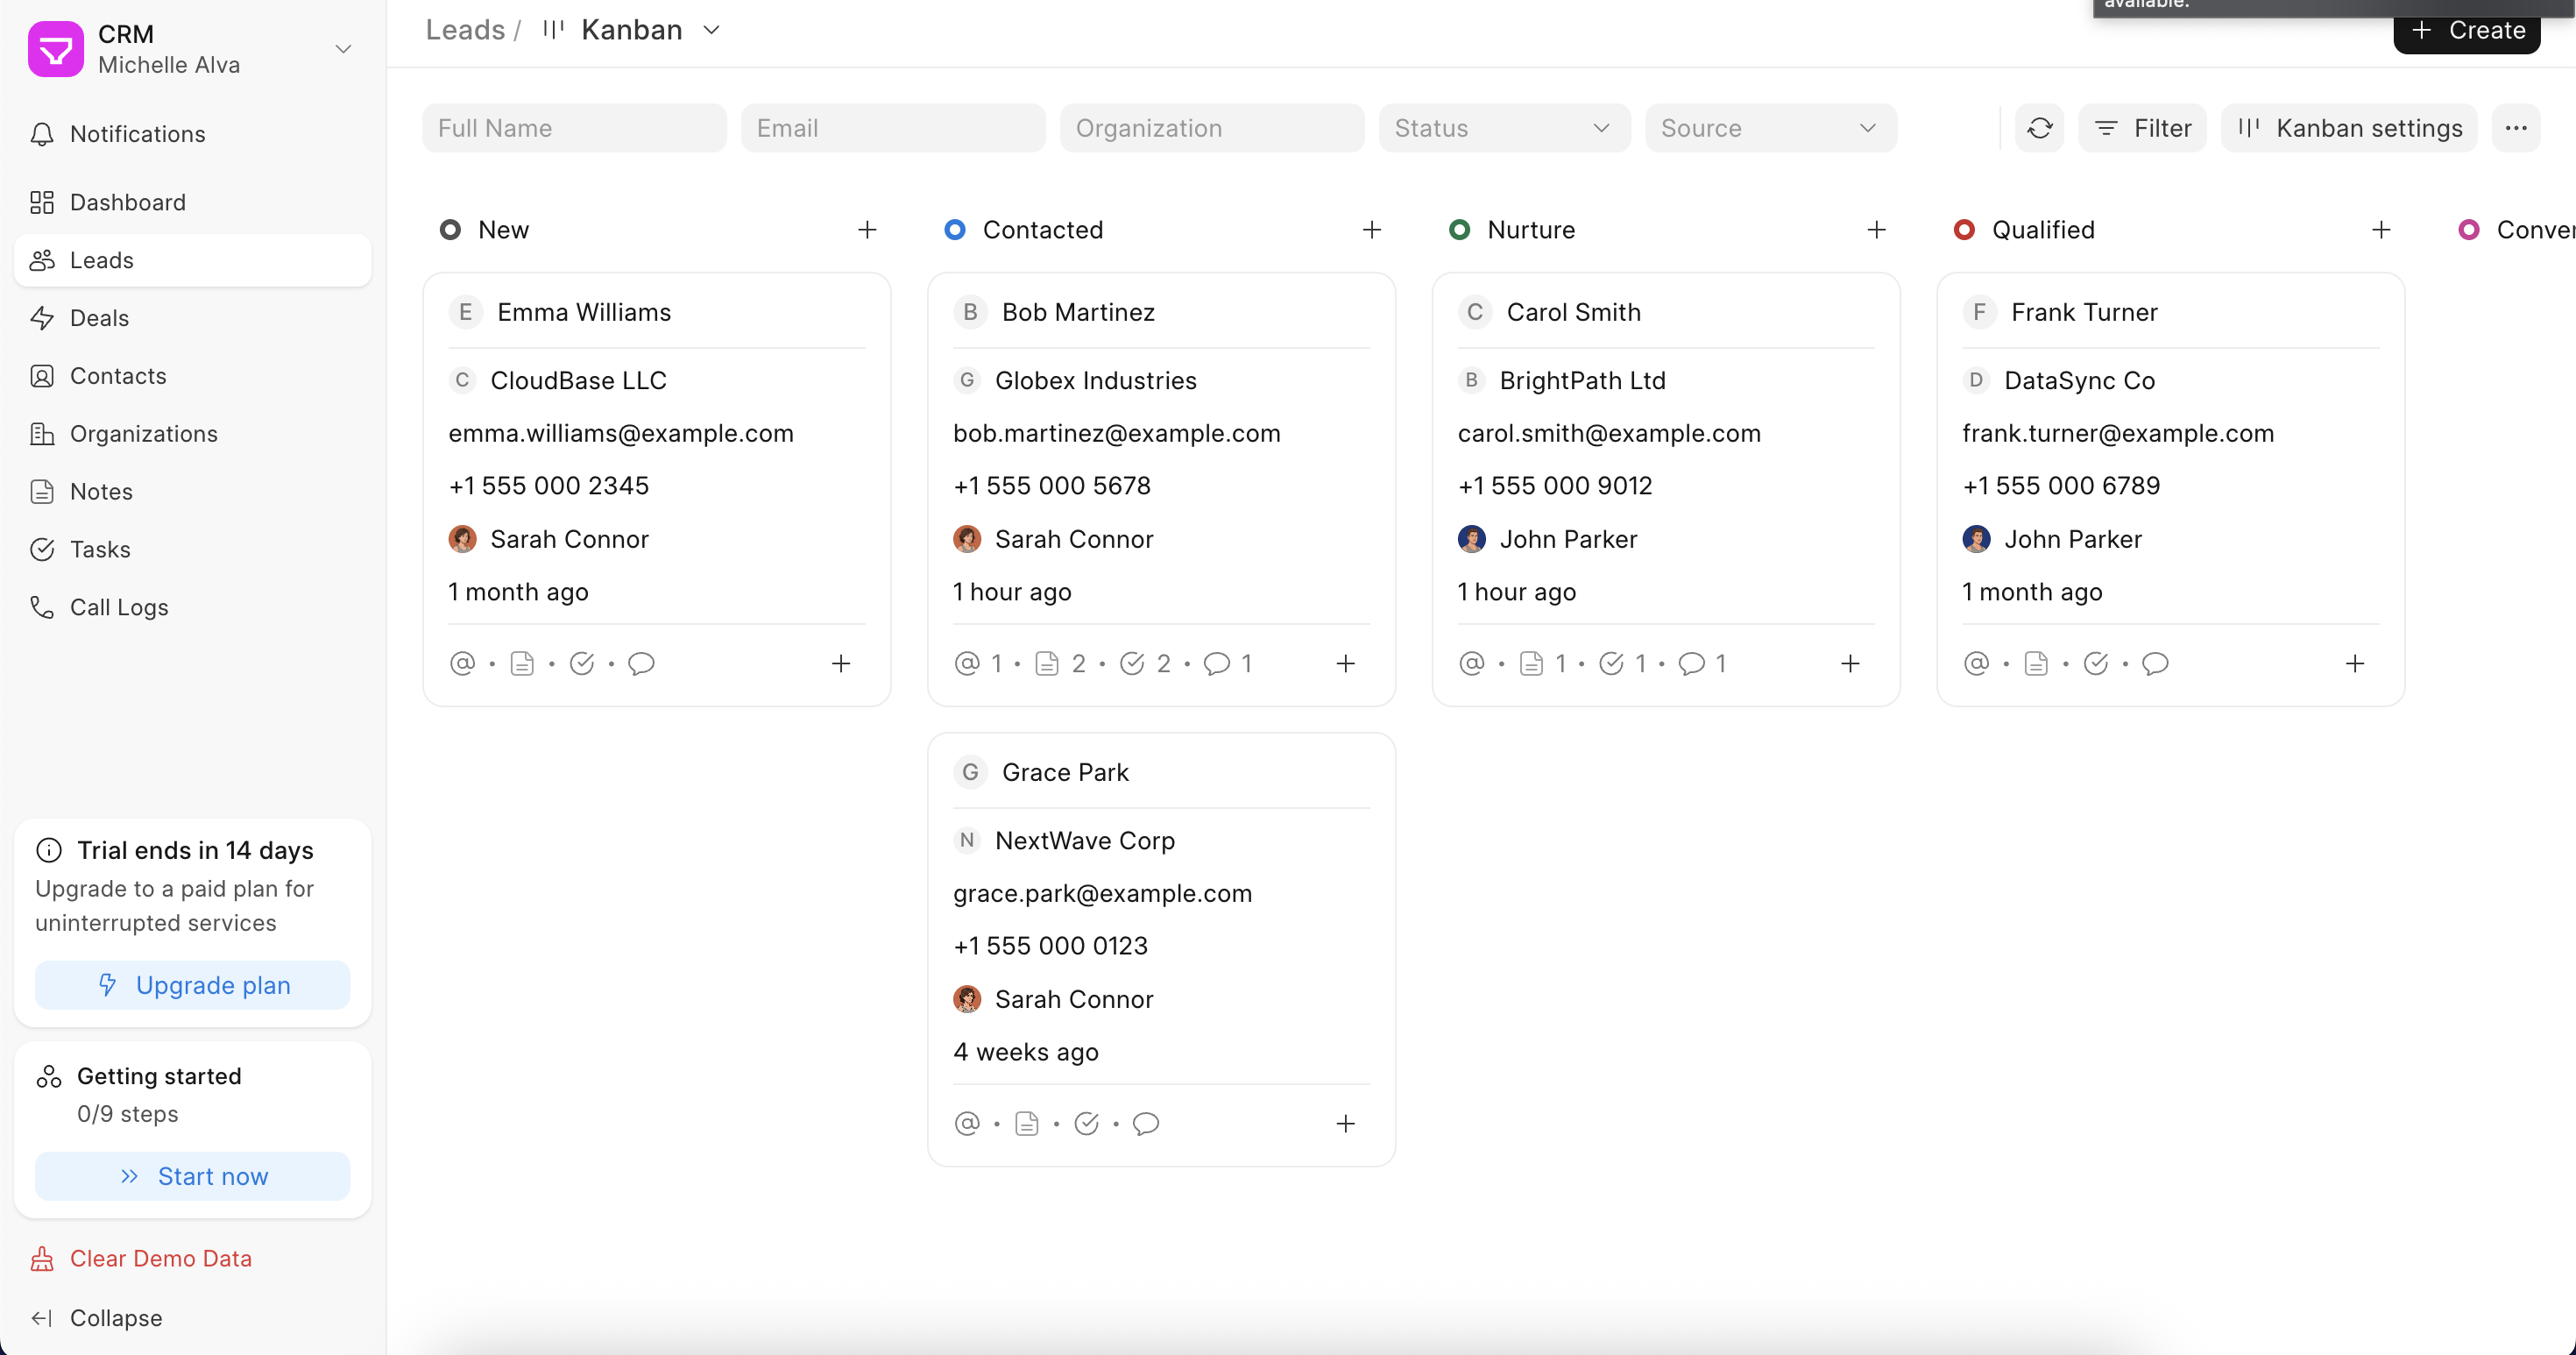Click the tasks icon on Carol Smith card
This screenshot has height=1355, width=2576.
pyautogui.click(x=1610, y=663)
